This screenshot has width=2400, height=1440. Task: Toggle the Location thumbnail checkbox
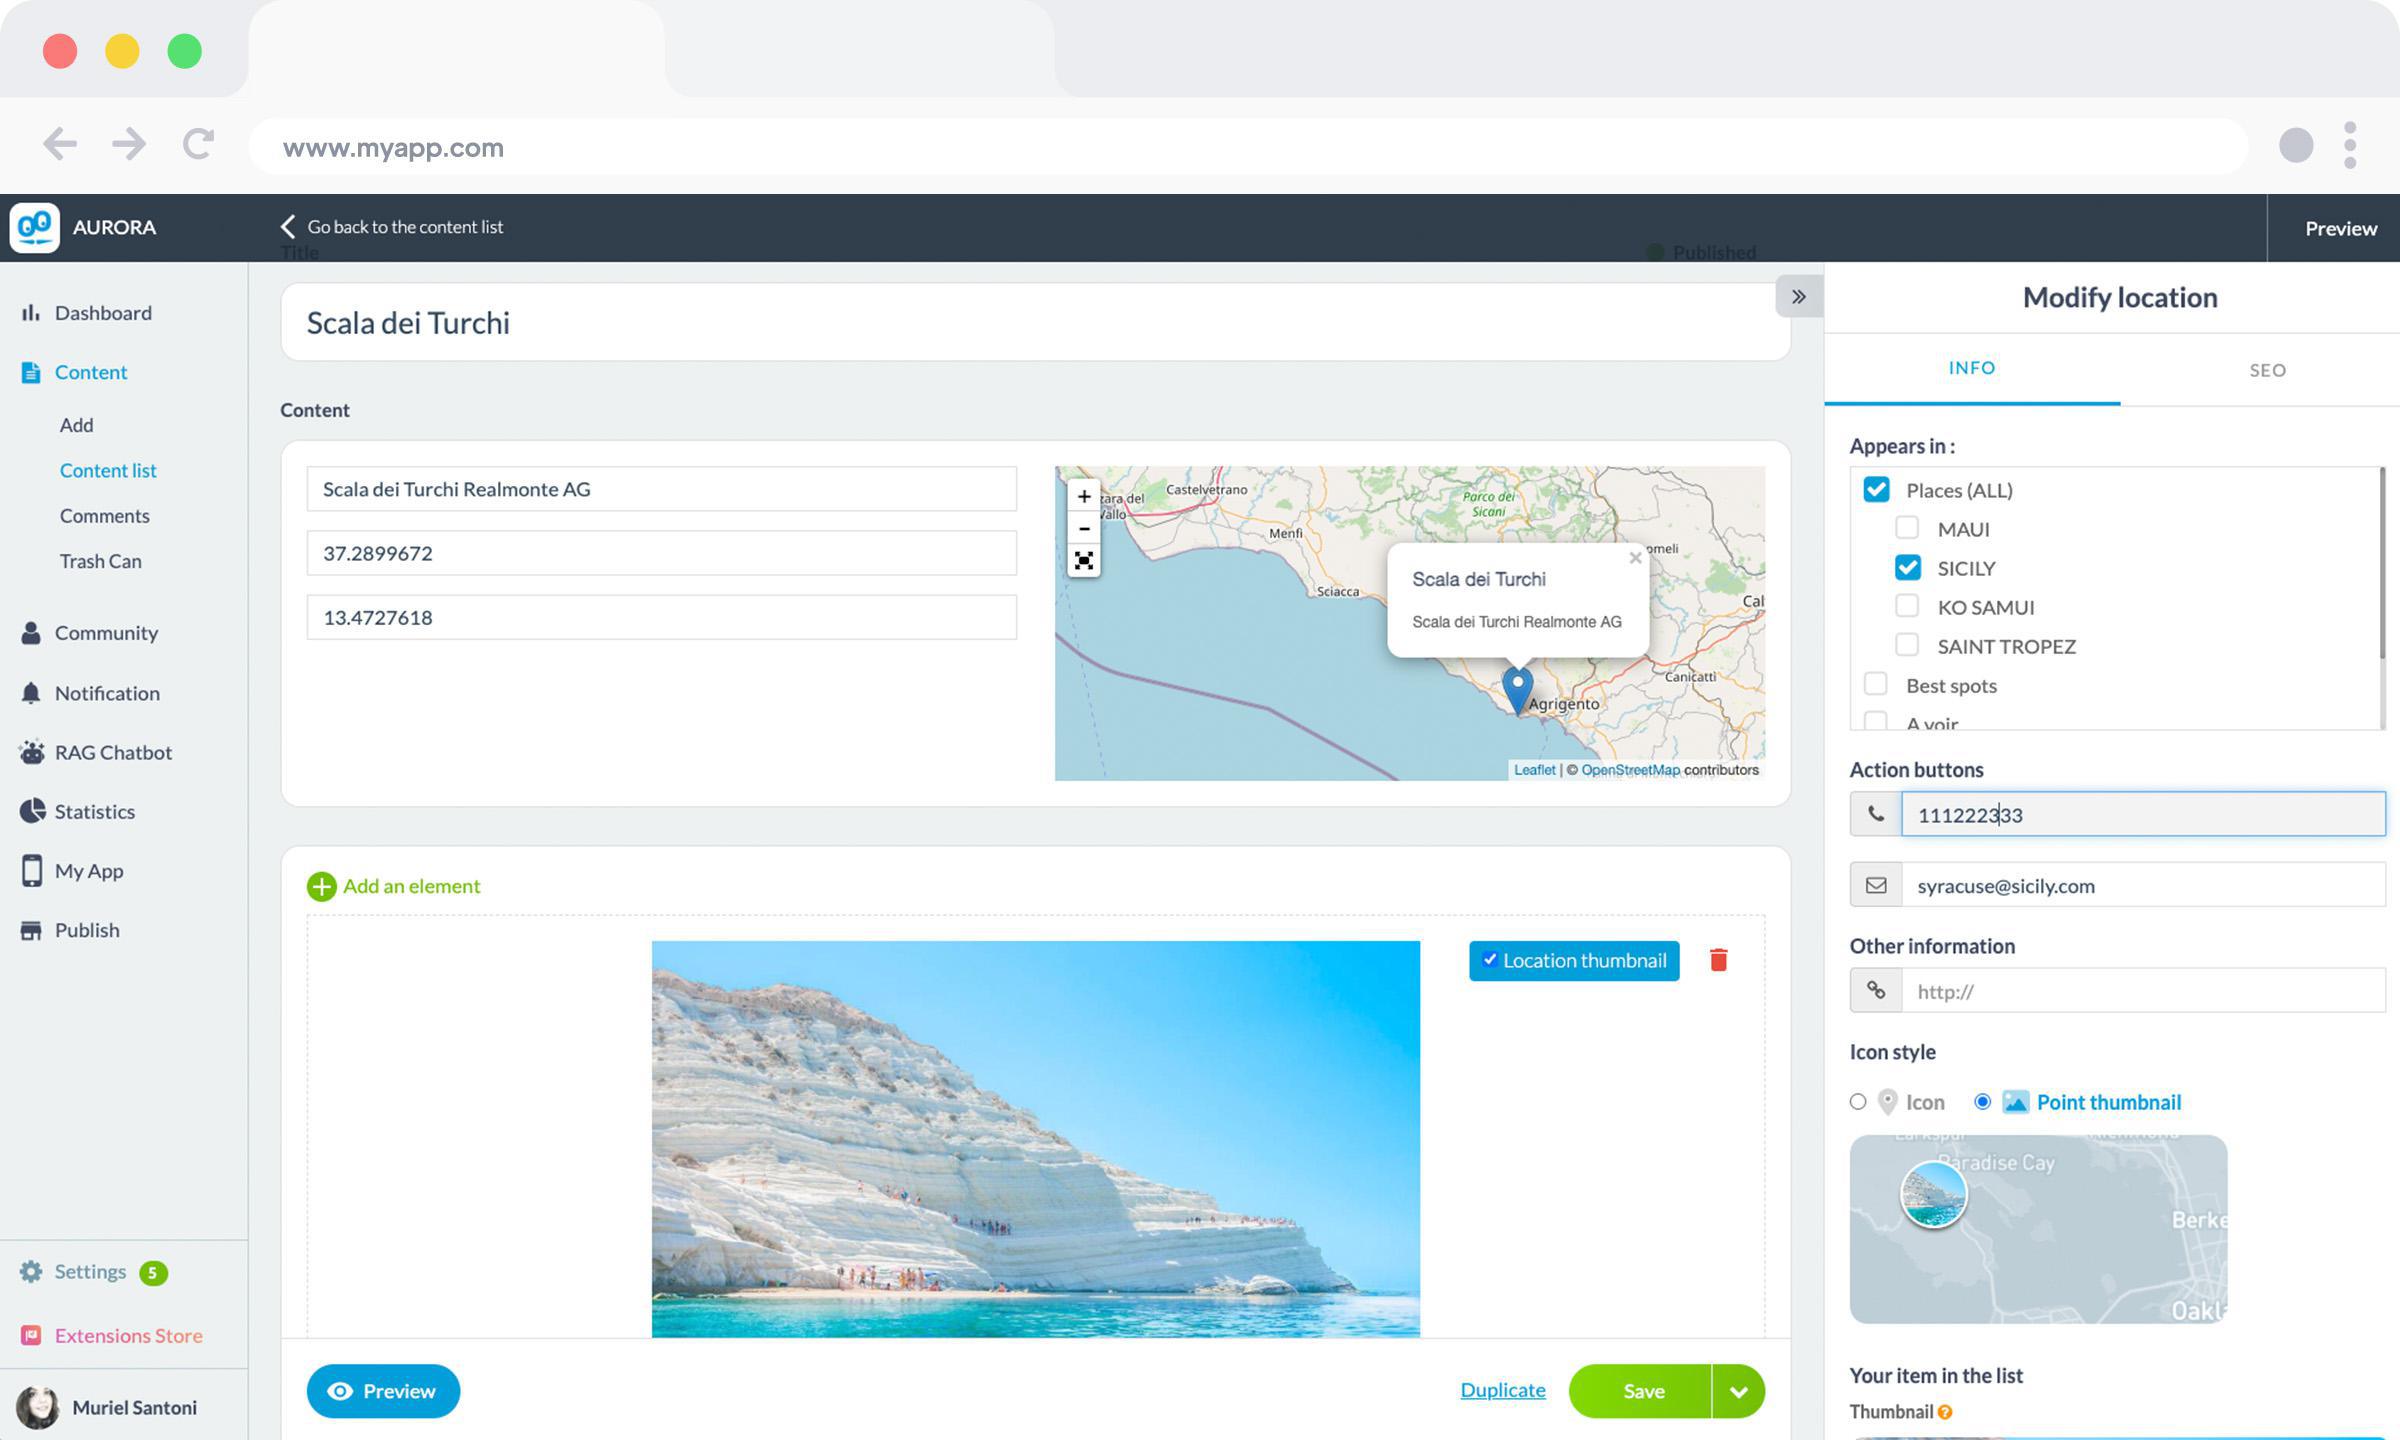coord(1490,959)
